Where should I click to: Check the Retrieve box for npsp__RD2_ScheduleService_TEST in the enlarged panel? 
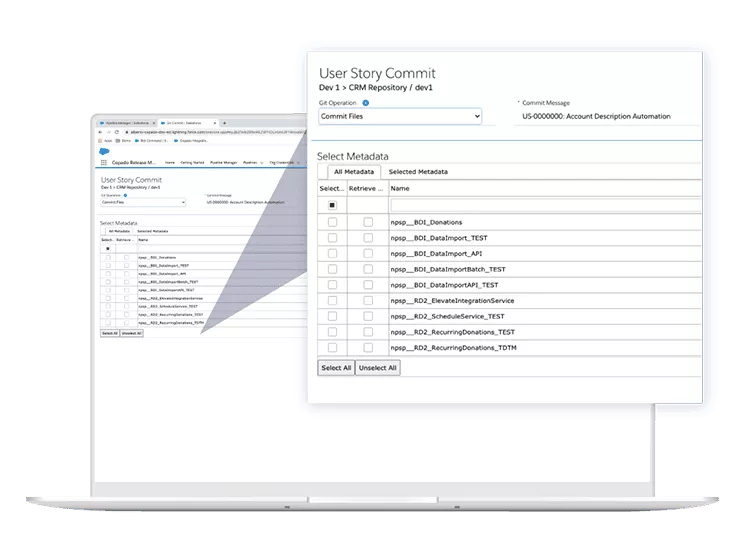click(x=368, y=316)
